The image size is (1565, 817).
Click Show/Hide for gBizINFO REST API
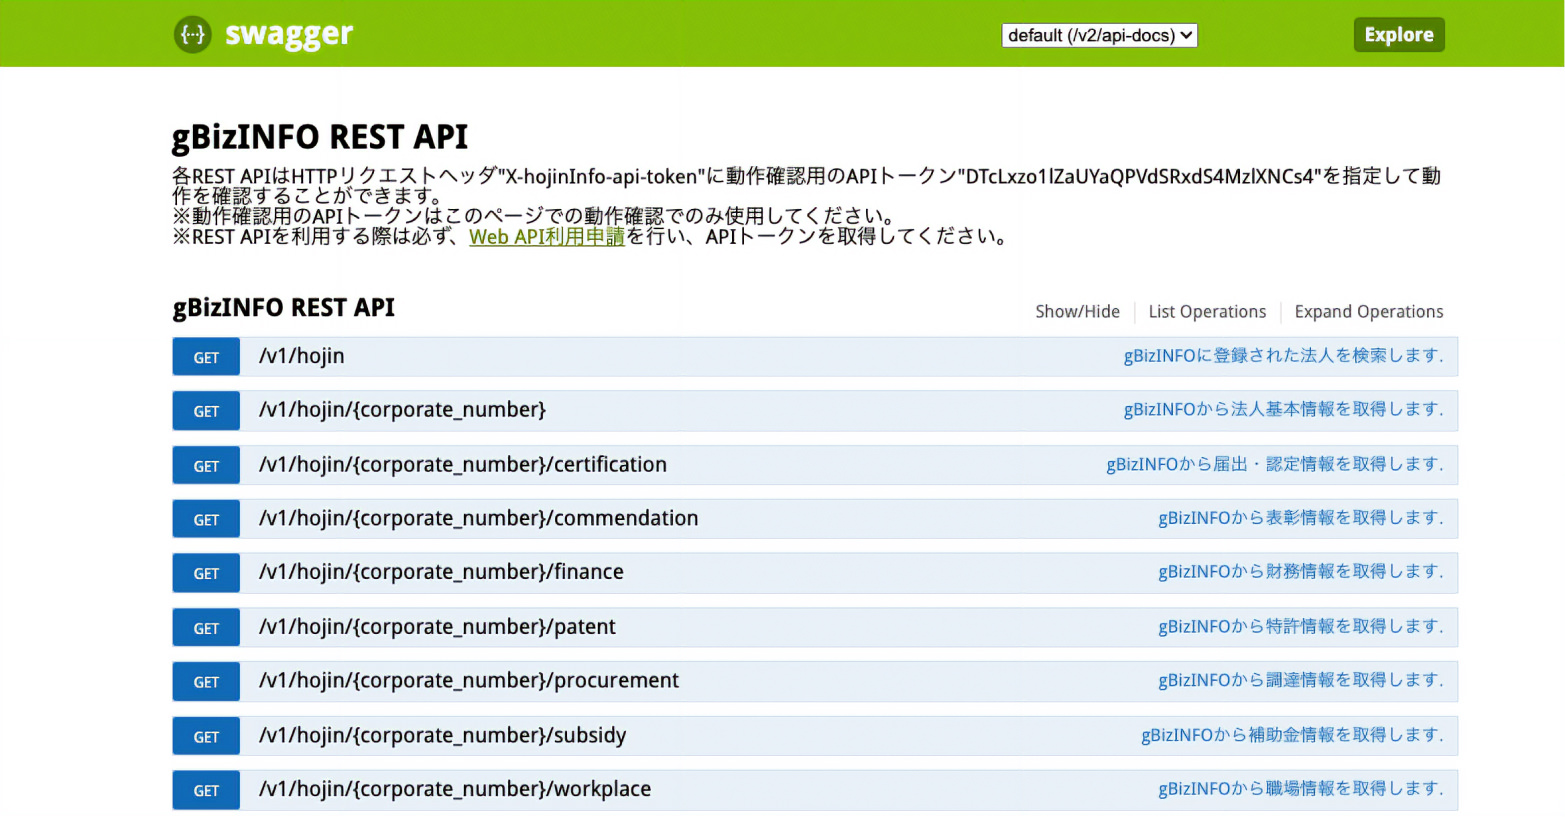1077,312
